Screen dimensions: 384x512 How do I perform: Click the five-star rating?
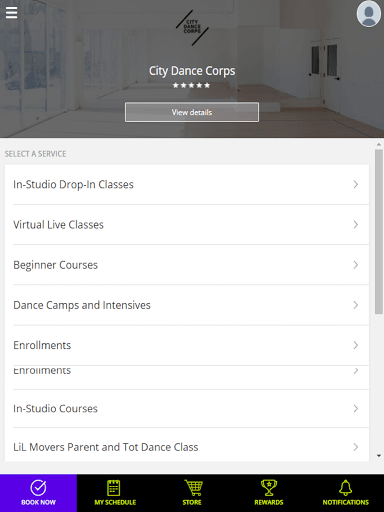[x=191, y=85]
